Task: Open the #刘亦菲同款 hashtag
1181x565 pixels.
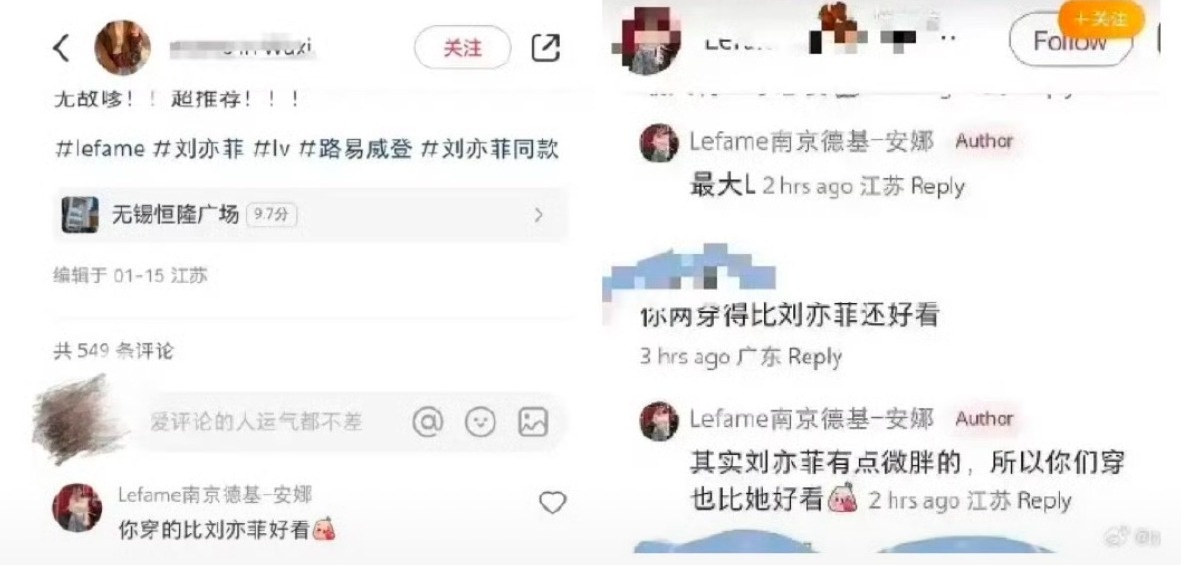Action: pos(490,148)
